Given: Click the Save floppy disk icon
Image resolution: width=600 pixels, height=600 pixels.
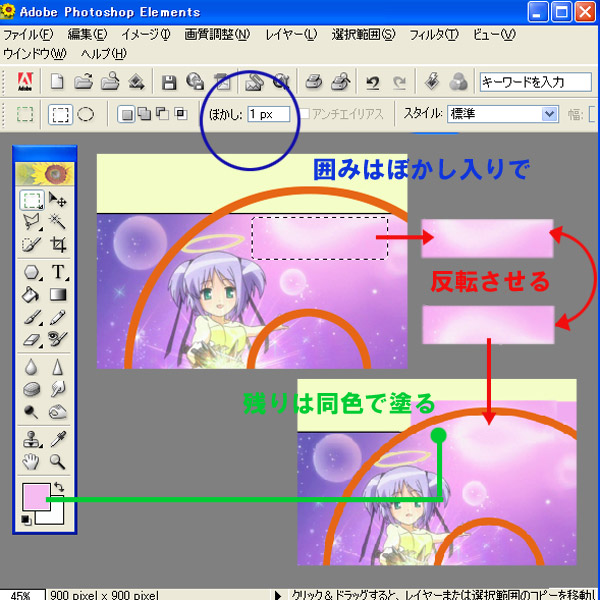Looking at the screenshot, I should pyautogui.click(x=169, y=82).
